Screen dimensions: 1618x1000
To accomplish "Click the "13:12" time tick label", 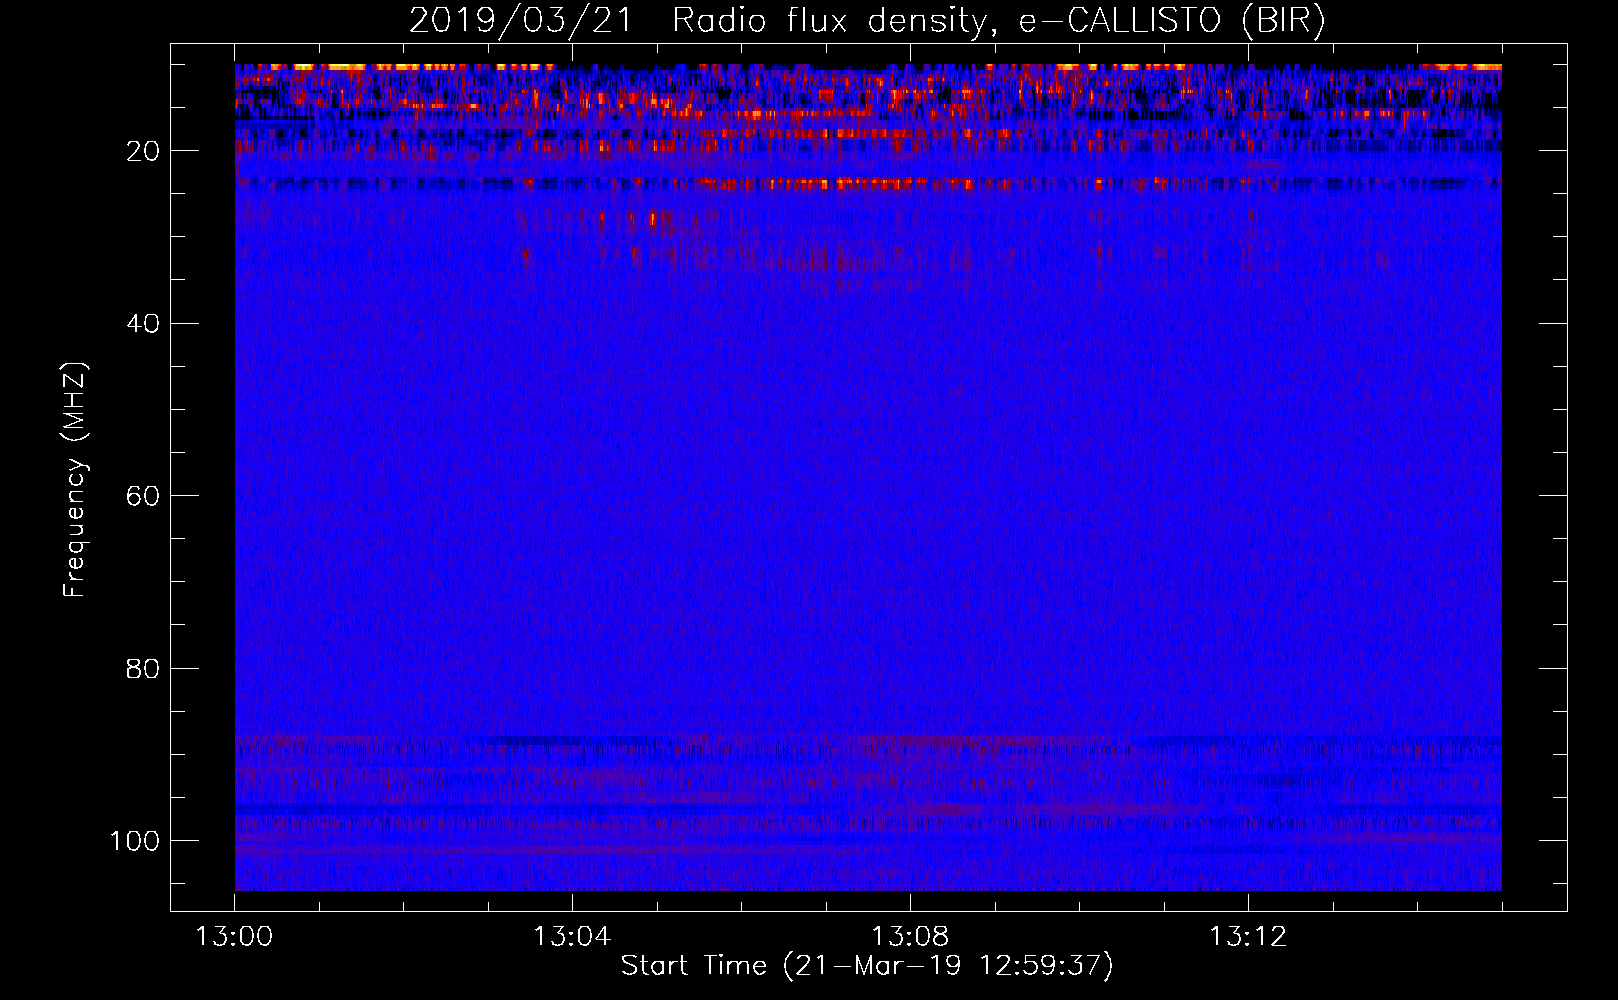I will (x=1248, y=937).
